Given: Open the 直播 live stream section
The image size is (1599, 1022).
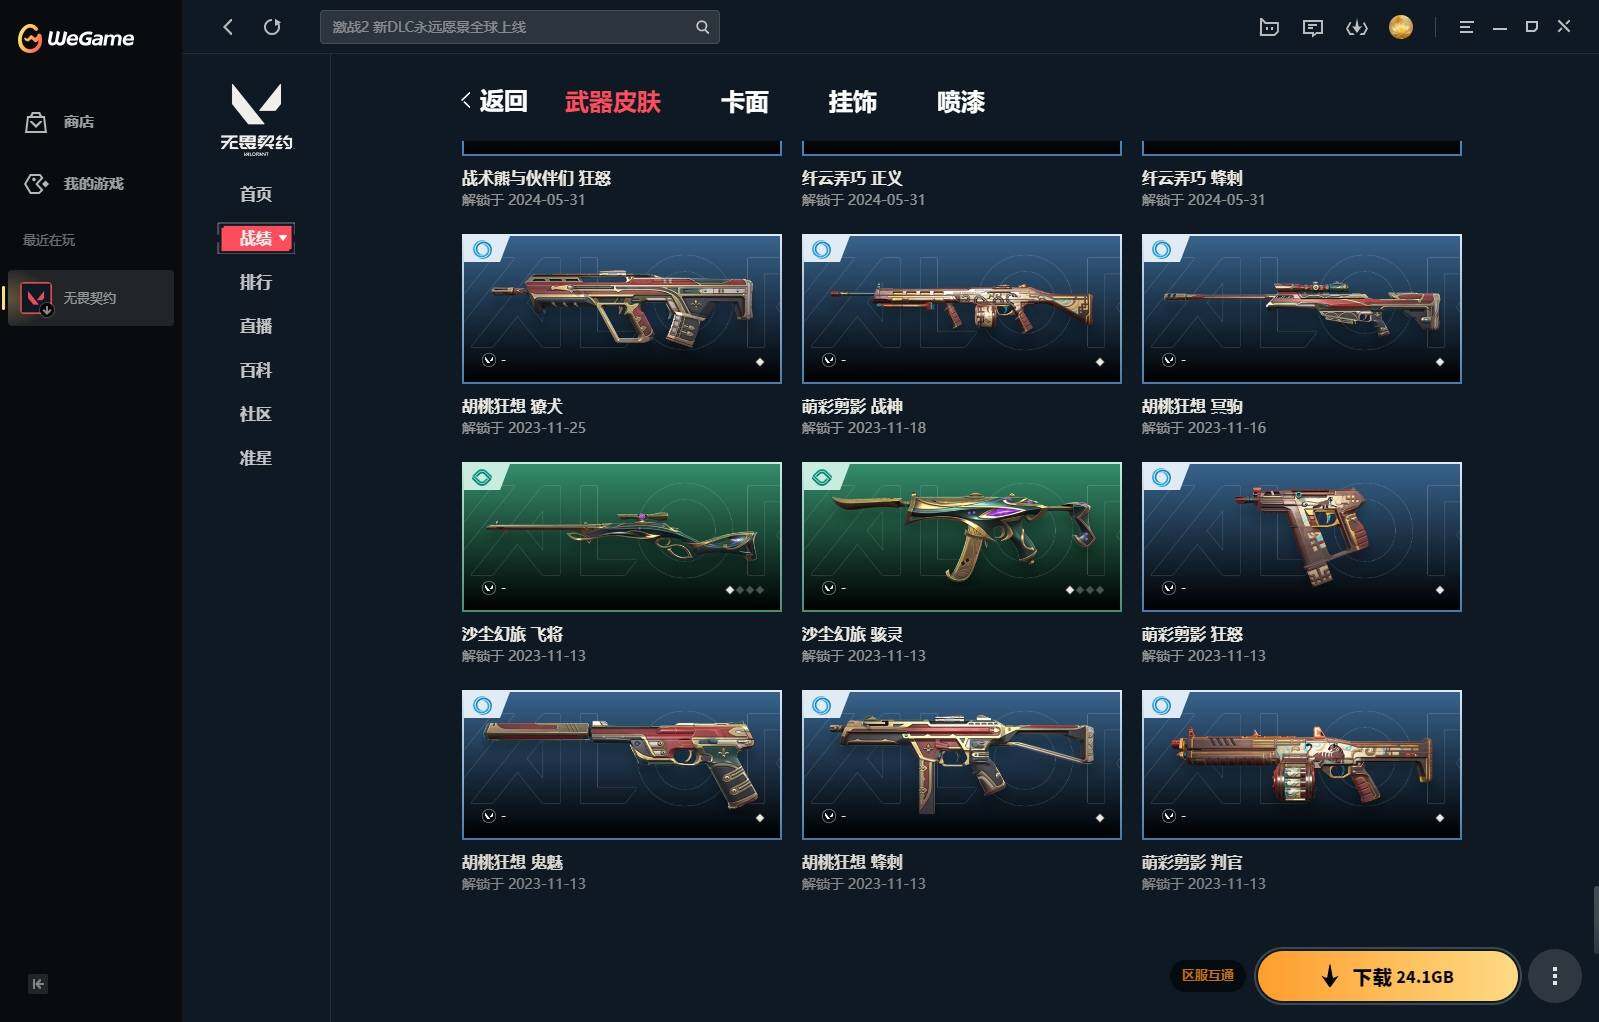Looking at the screenshot, I should pyautogui.click(x=256, y=326).
